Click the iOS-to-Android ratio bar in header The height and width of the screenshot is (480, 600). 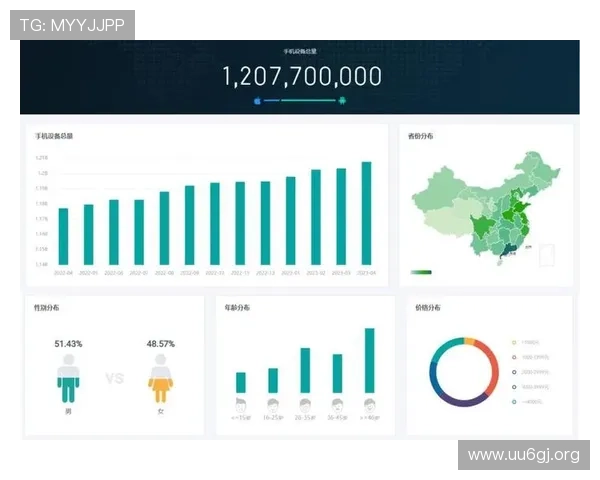click(x=300, y=101)
